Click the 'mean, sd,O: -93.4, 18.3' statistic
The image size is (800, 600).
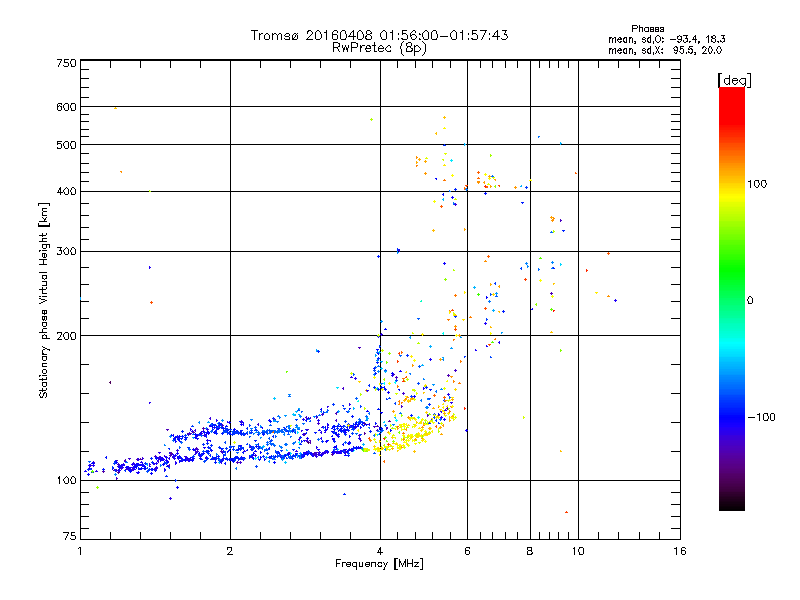point(666,39)
